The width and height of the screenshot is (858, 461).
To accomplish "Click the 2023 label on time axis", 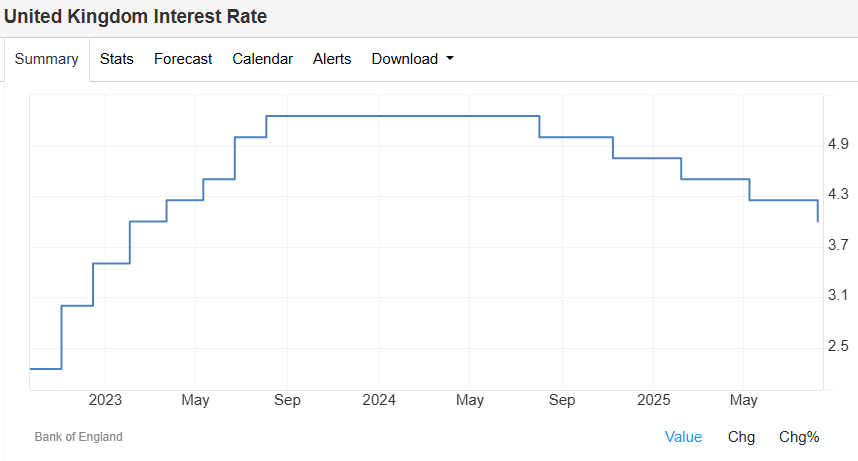I will [105, 400].
